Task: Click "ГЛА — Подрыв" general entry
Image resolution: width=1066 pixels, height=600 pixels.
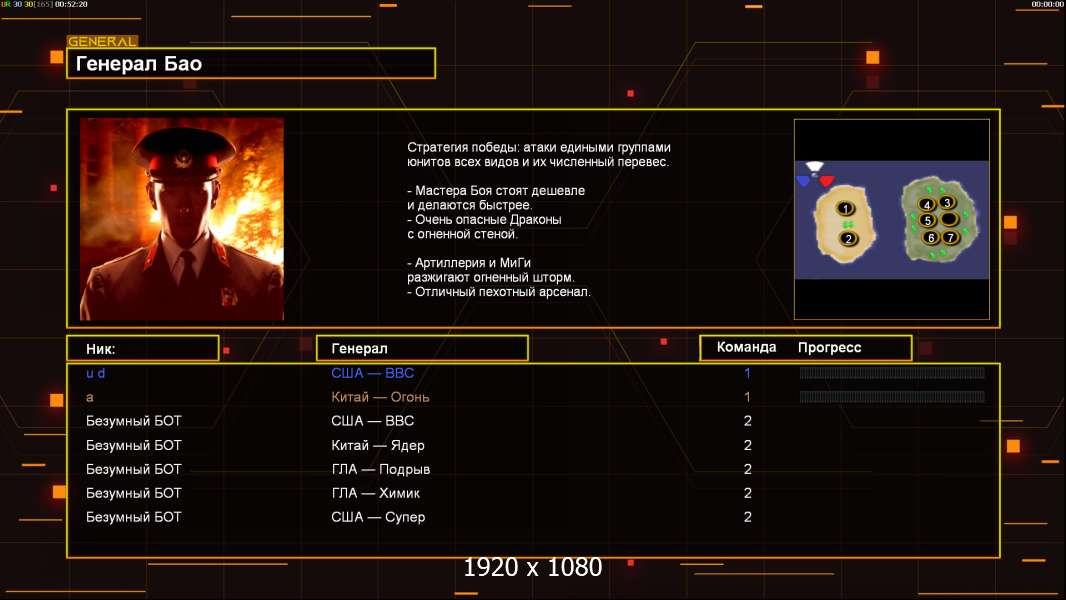Action: coord(380,469)
